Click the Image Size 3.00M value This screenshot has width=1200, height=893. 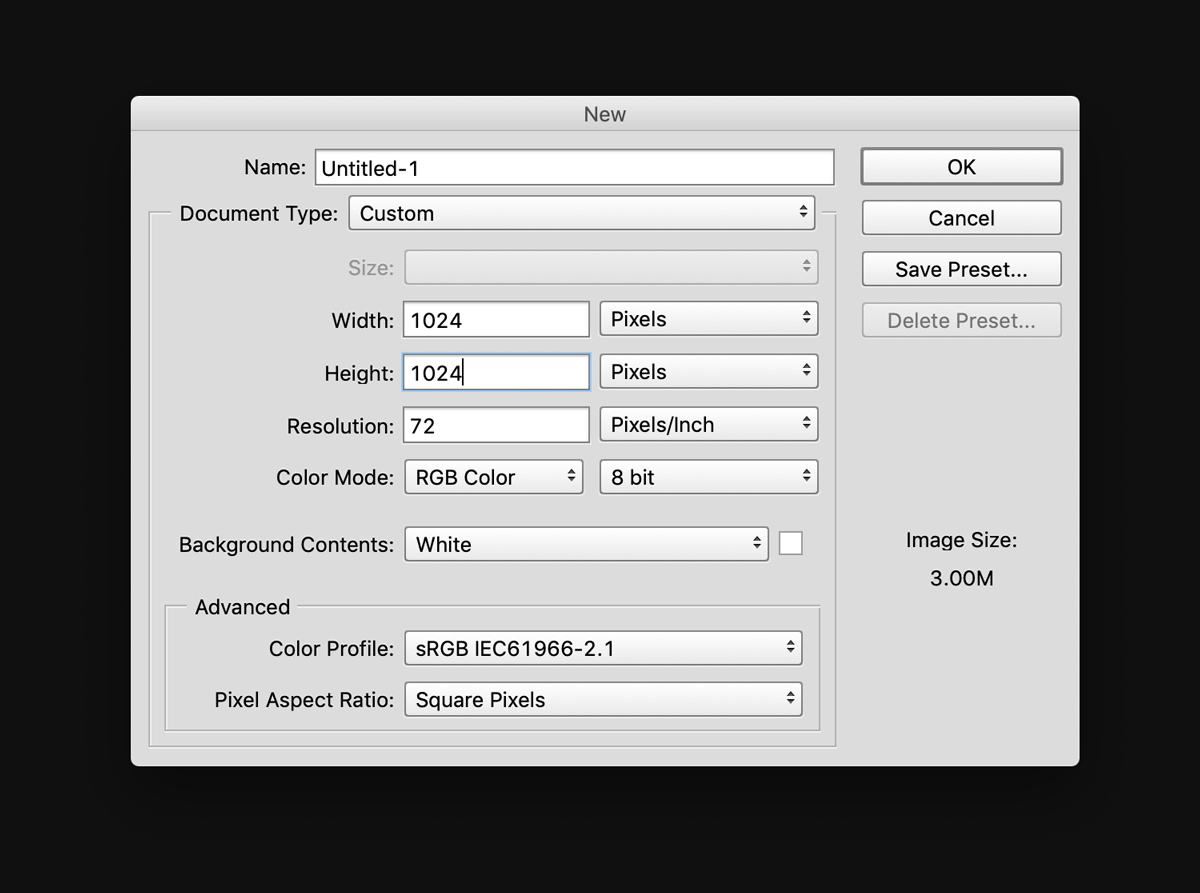961,578
